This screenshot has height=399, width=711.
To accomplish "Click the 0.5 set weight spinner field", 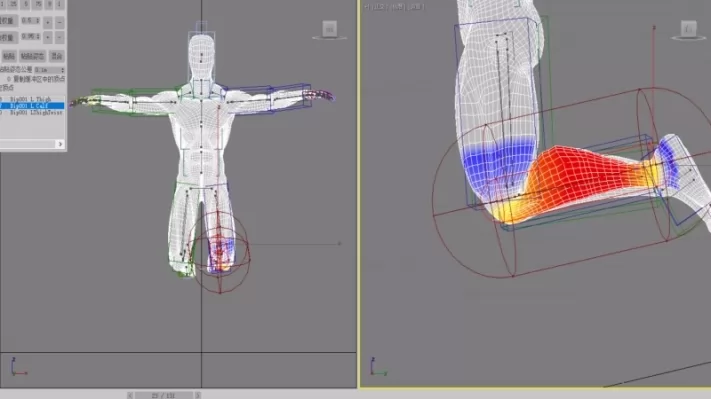I will (30, 21).
